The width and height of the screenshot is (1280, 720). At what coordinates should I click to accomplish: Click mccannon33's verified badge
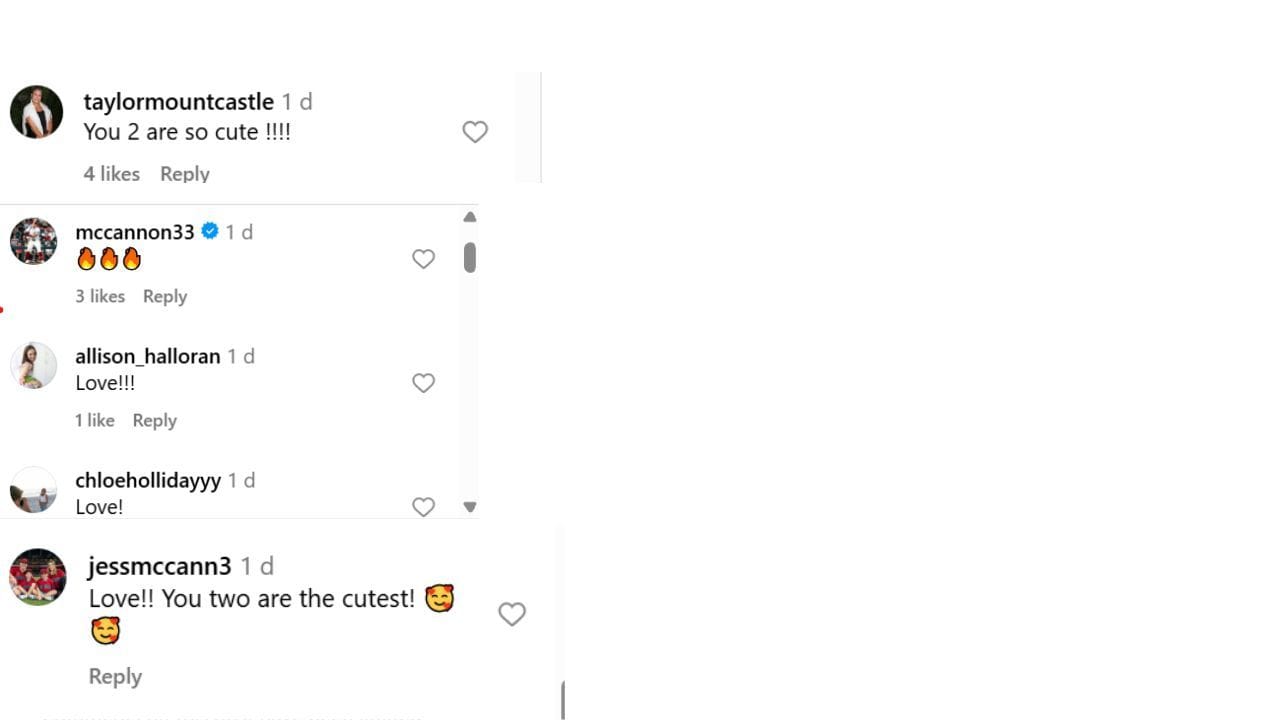click(210, 231)
